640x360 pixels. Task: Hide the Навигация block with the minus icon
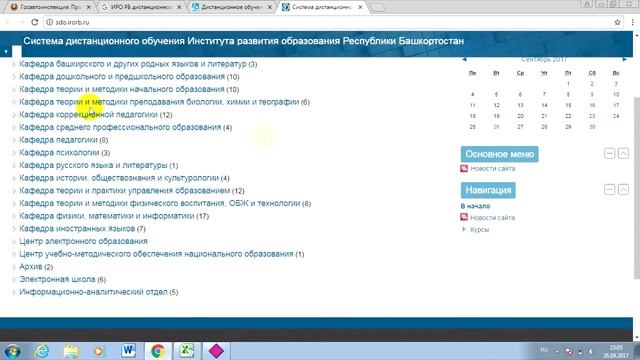609,189
